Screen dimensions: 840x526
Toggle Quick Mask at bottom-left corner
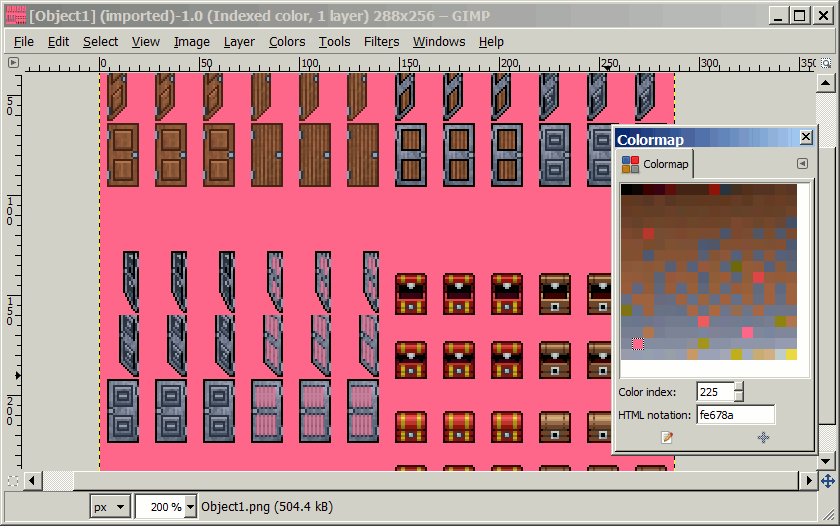[13, 481]
